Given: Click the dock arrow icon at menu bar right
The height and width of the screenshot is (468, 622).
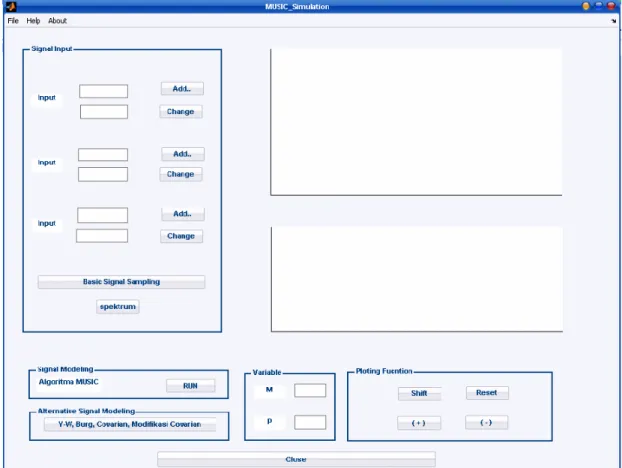Looking at the screenshot, I should click(x=614, y=21).
